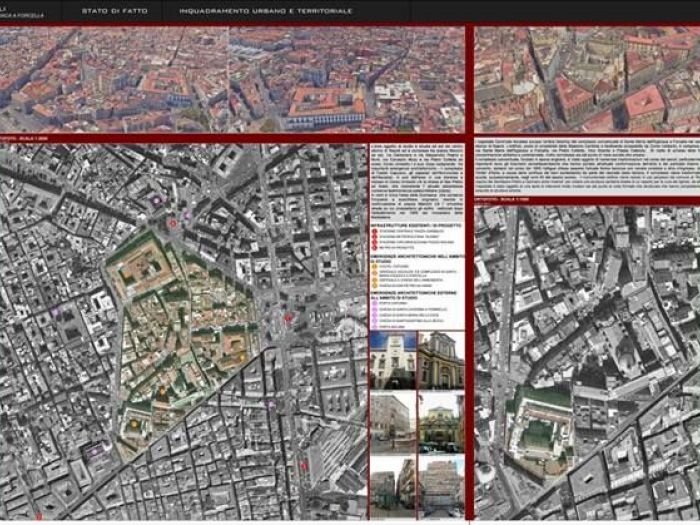
Task: Select the INQUADRAMENTO URBANO E TERRITORIALE title
Action: tap(266, 11)
